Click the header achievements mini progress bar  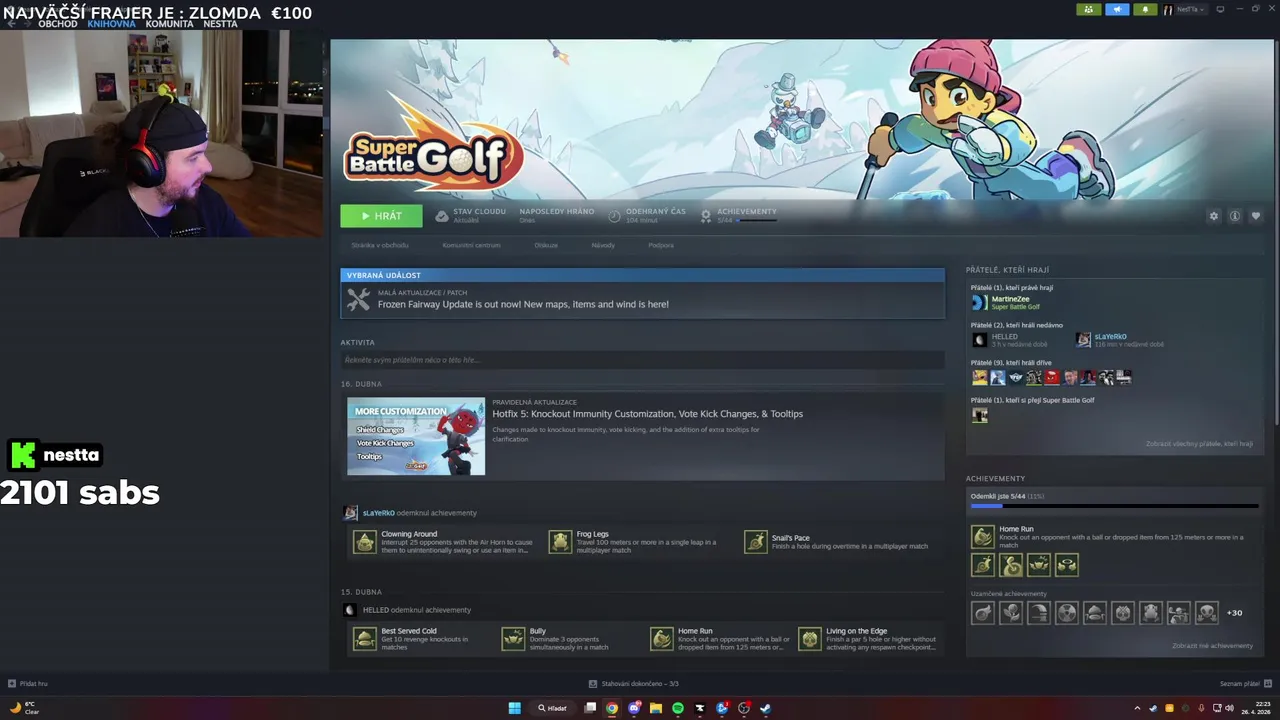(x=757, y=220)
